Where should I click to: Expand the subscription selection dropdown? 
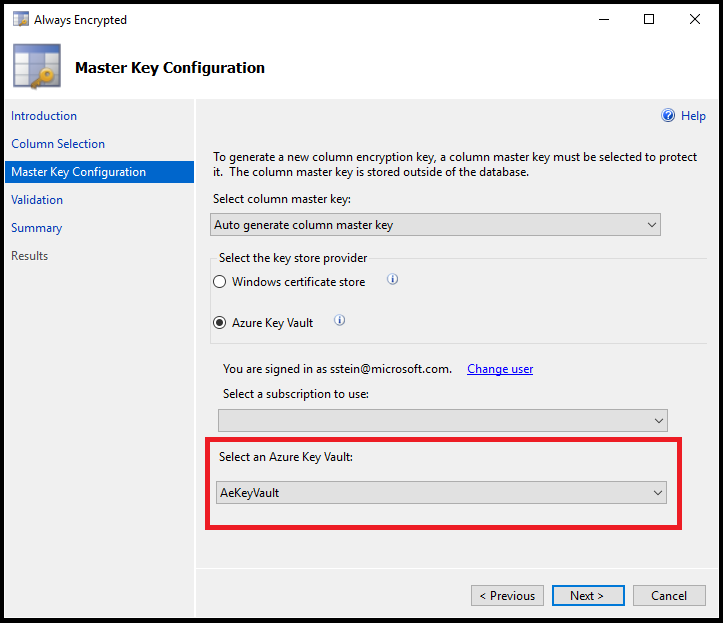442,420
